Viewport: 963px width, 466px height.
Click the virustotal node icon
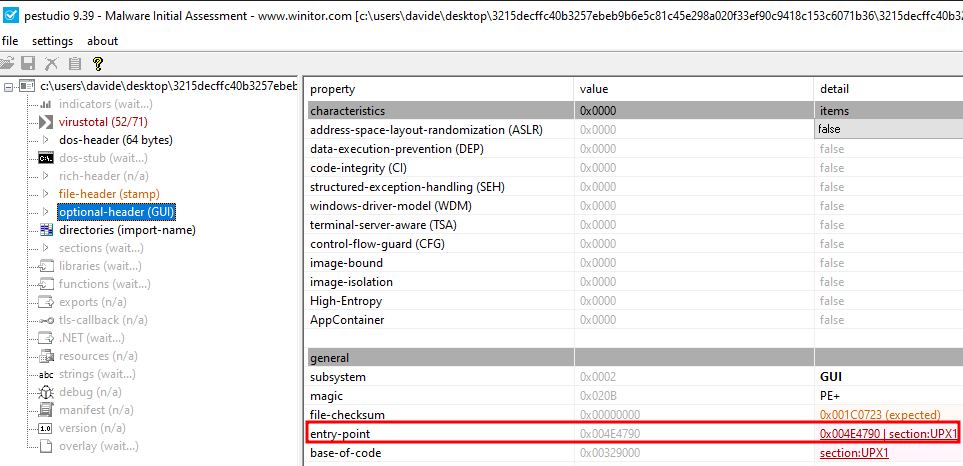pos(45,122)
